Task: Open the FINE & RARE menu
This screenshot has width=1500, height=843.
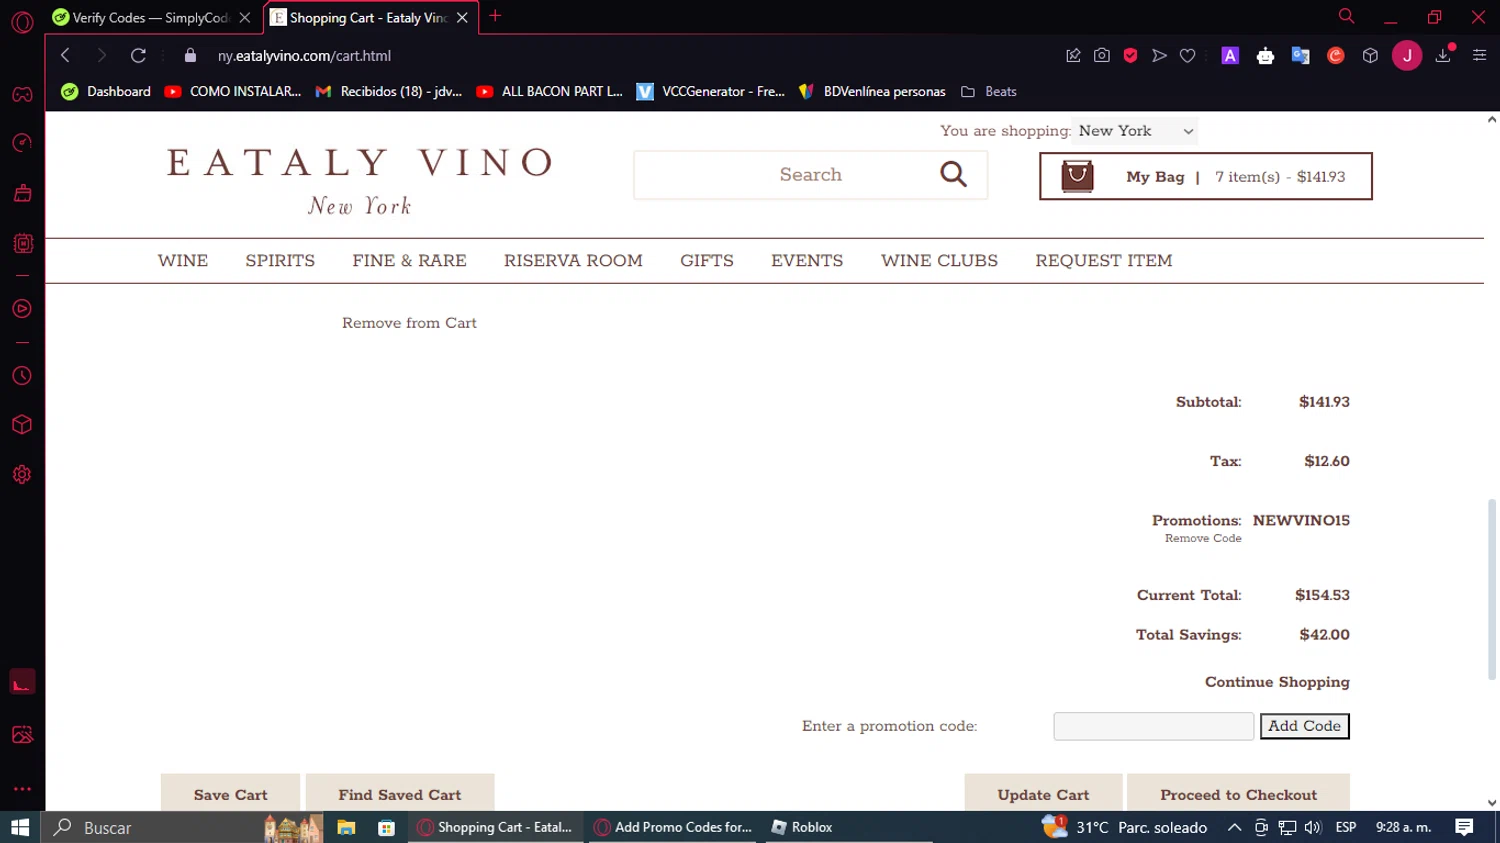Action: click(409, 261)
